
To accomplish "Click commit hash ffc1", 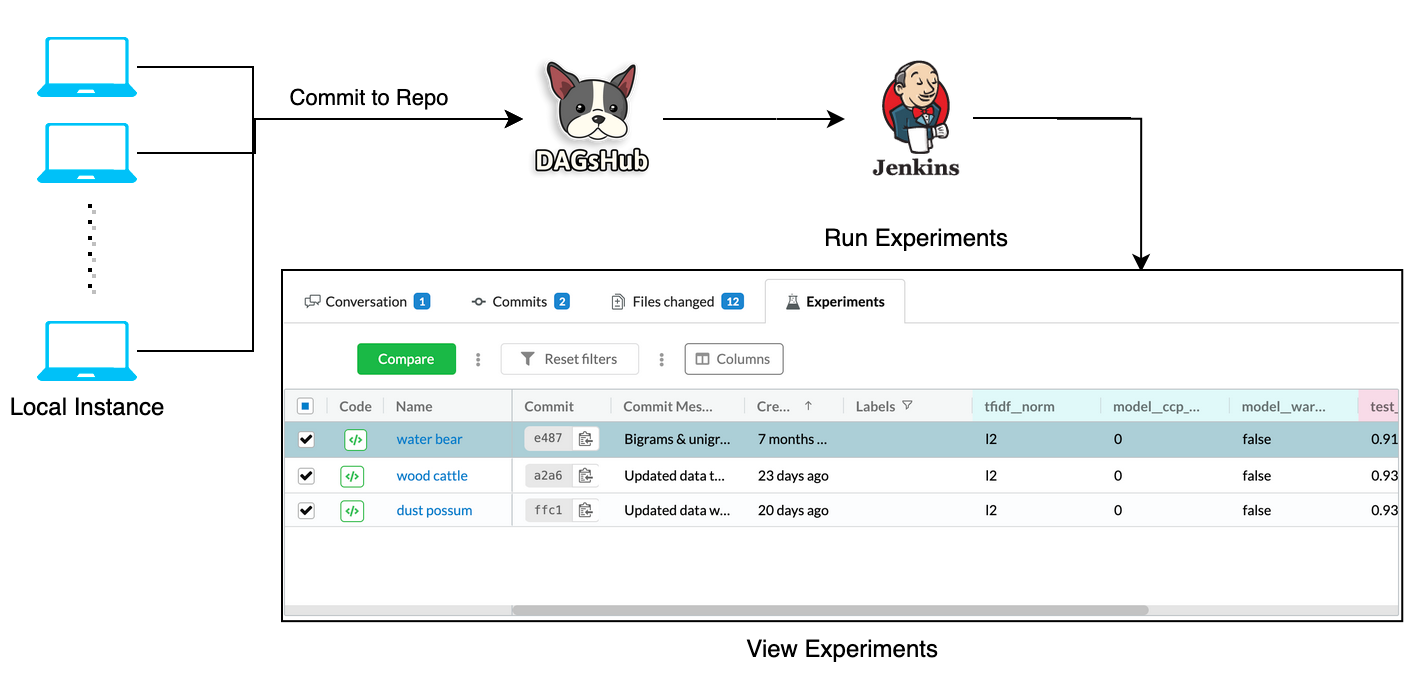I will (548, 510).
